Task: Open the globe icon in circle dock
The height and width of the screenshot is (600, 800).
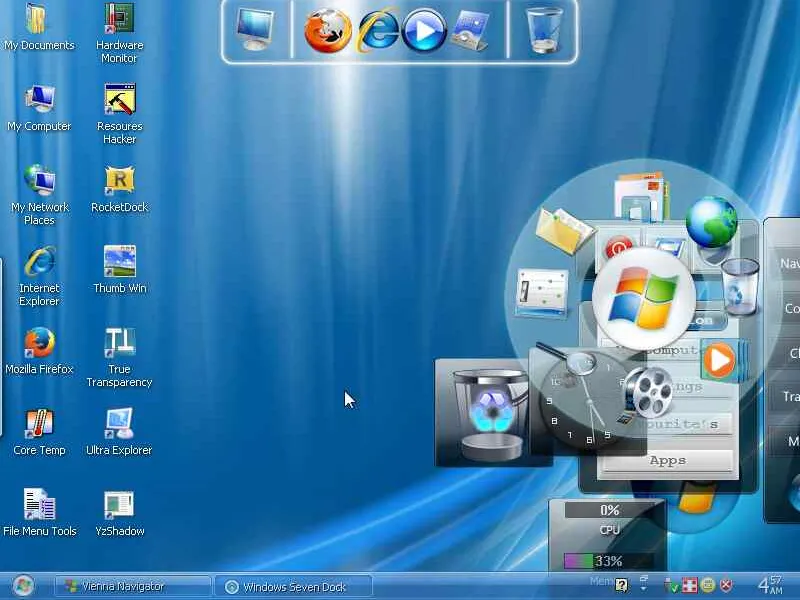Action: (x=711, y=222)
